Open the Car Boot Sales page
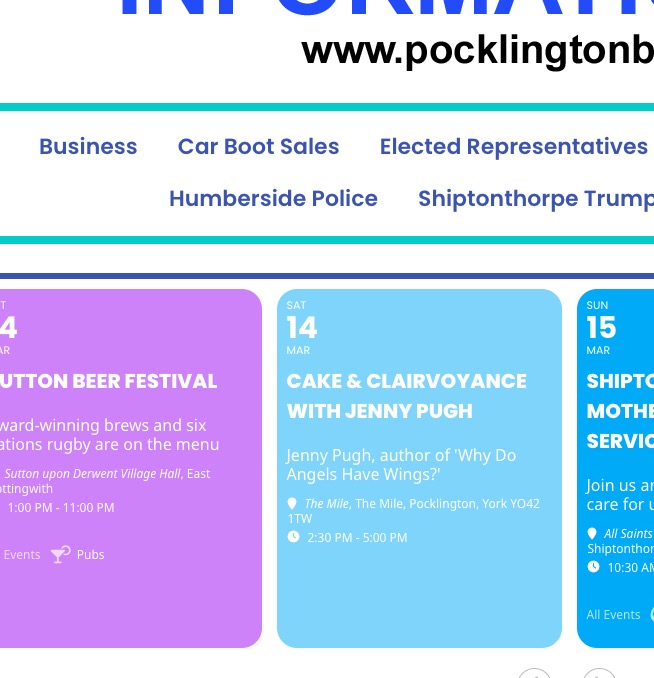 (258, 147)
